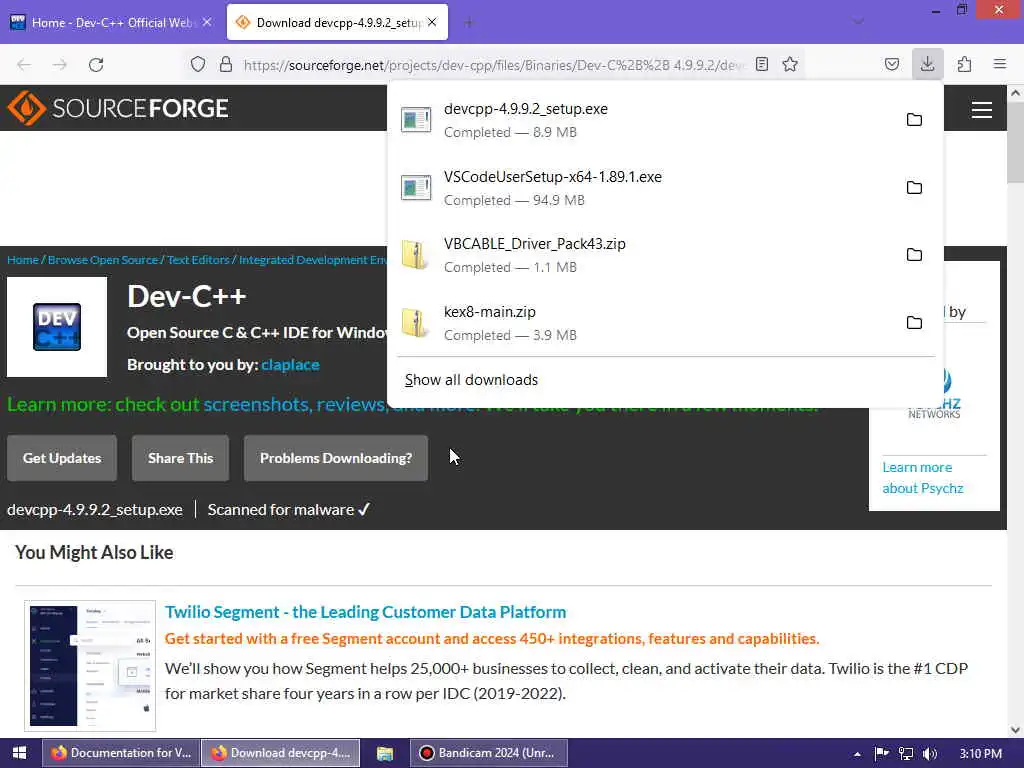Open the Firefox application hamburger menu
The image size is (1024, 768).
[1000, 64]
